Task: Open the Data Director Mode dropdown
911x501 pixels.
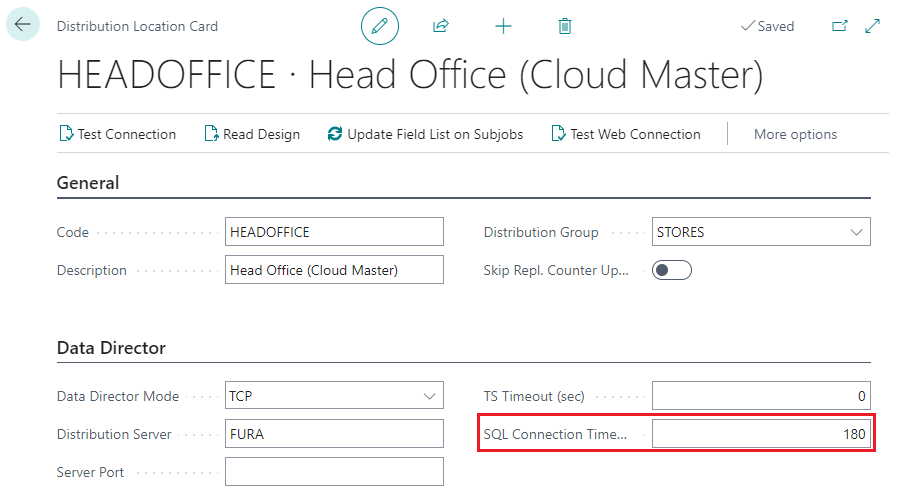Action: 429,396
